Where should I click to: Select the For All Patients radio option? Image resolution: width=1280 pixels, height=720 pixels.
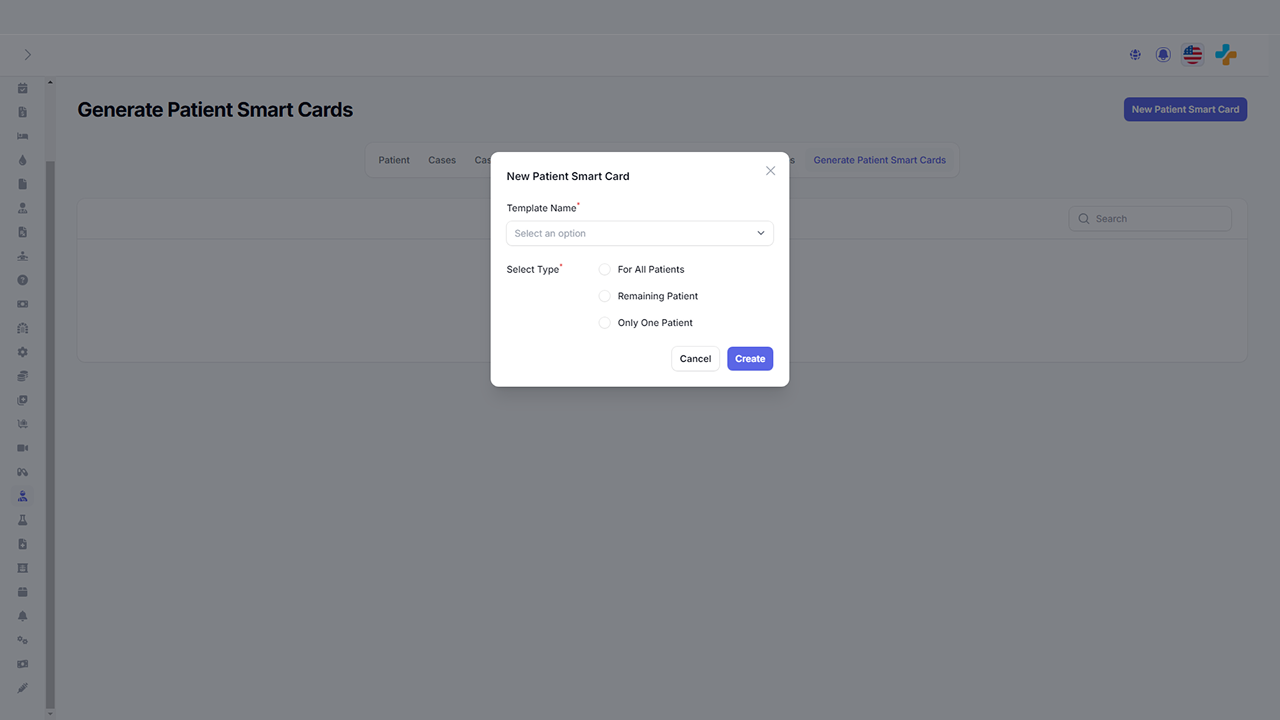(605, 269)
